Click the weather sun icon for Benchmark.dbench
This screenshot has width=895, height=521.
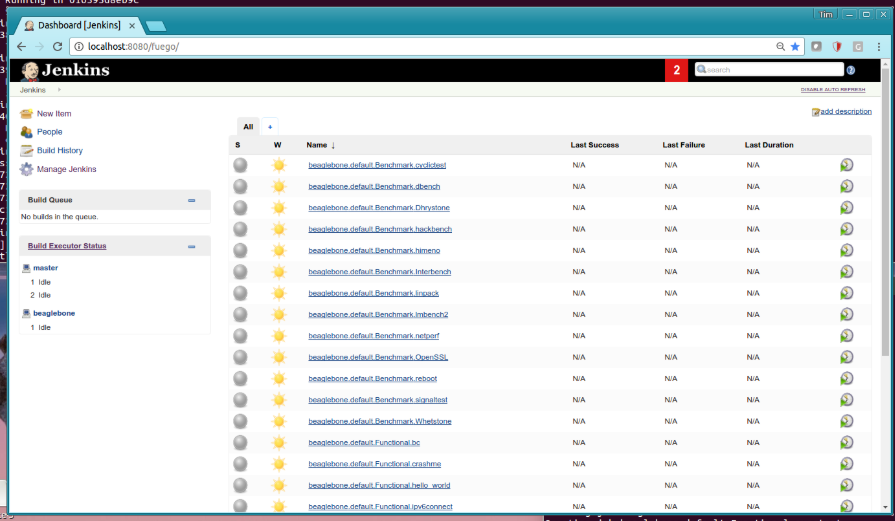(279, 186)
